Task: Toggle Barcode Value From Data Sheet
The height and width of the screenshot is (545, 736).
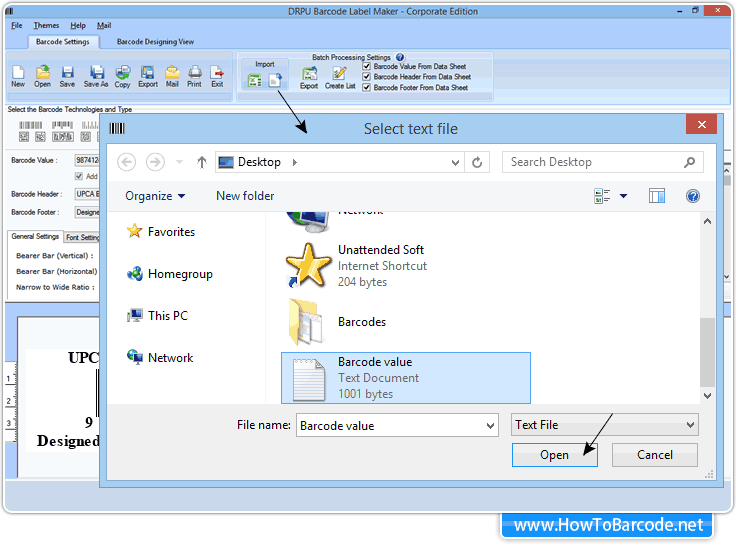Action: (367, 66)
